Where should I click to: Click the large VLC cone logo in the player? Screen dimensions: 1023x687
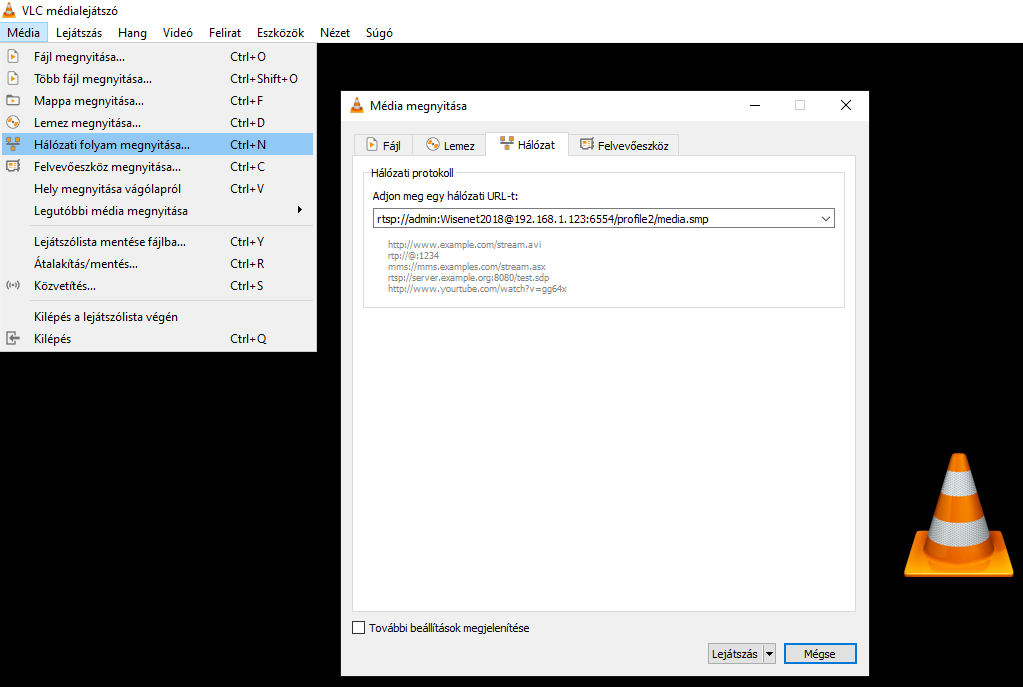[958, 515]
